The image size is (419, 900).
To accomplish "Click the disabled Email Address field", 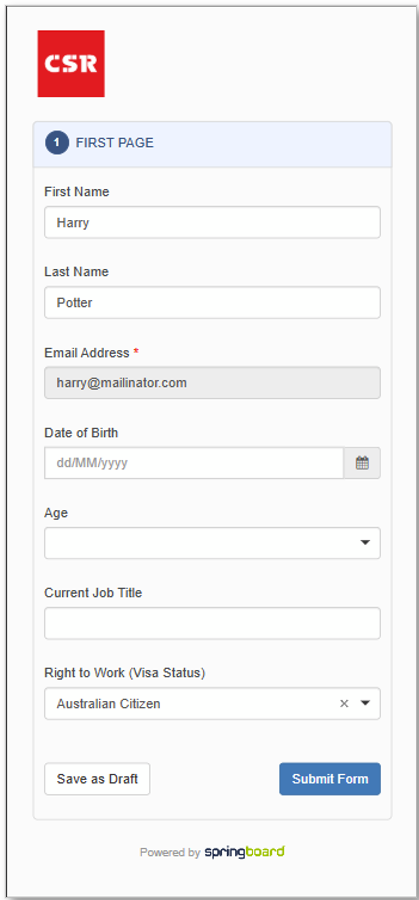I will (212, 382).
